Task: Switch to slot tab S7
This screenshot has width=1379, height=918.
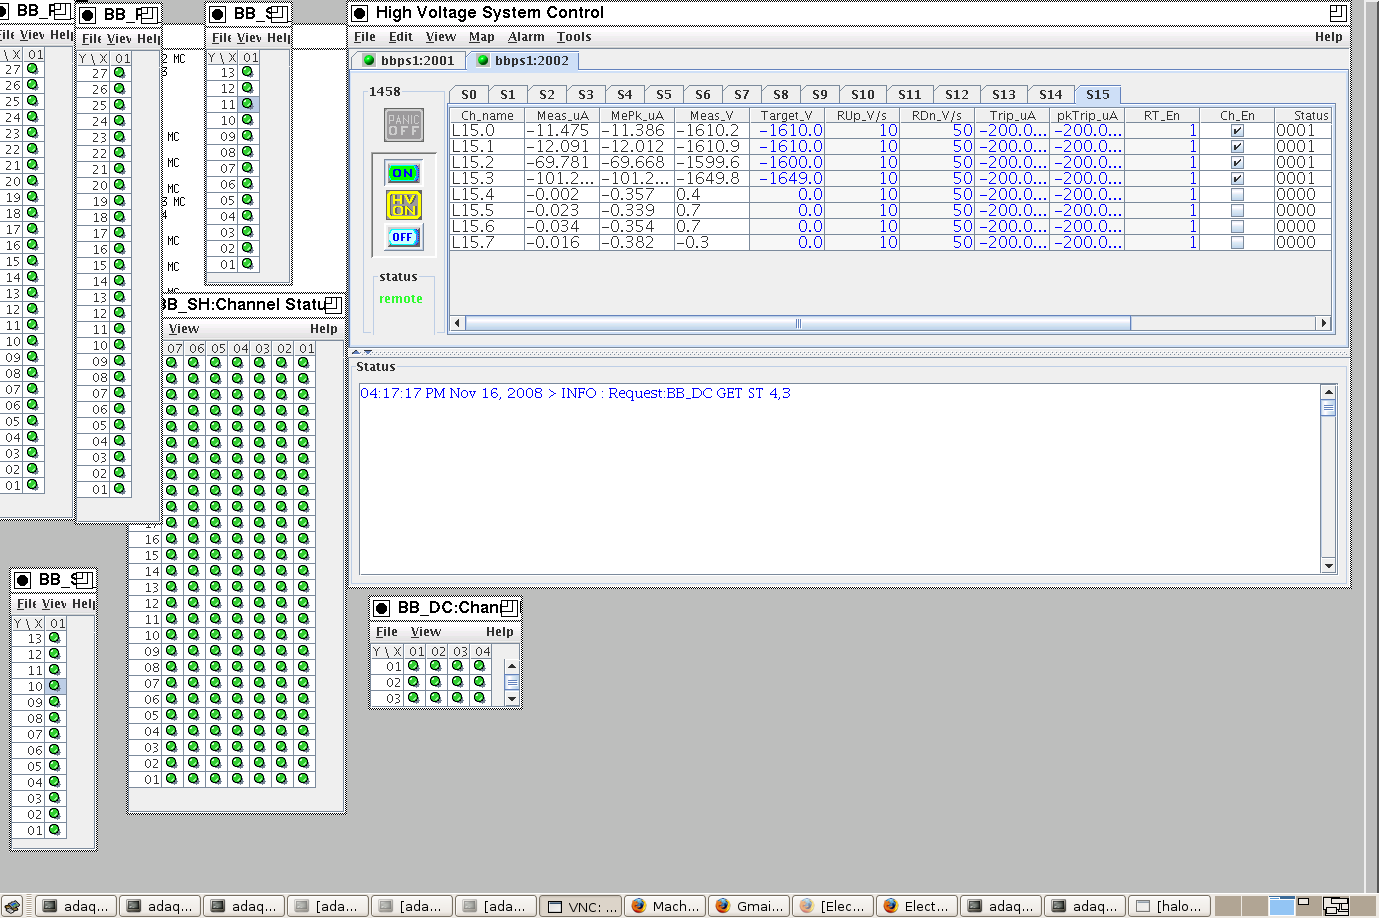Action: click(742, 95)
